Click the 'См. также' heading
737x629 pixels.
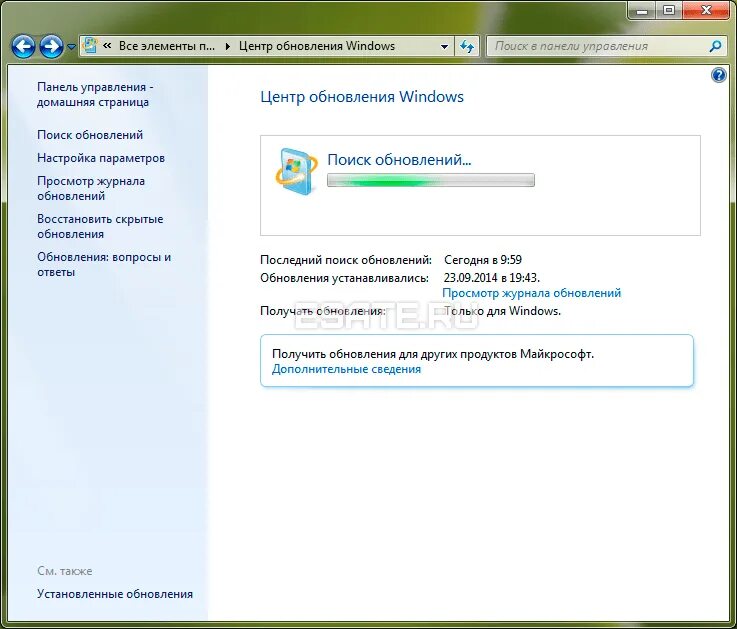64,571
